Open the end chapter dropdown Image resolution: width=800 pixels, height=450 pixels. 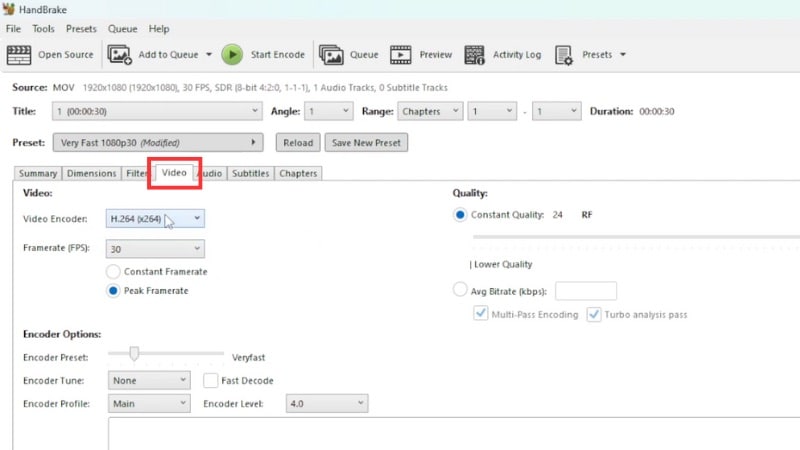[x=556, y=111]
